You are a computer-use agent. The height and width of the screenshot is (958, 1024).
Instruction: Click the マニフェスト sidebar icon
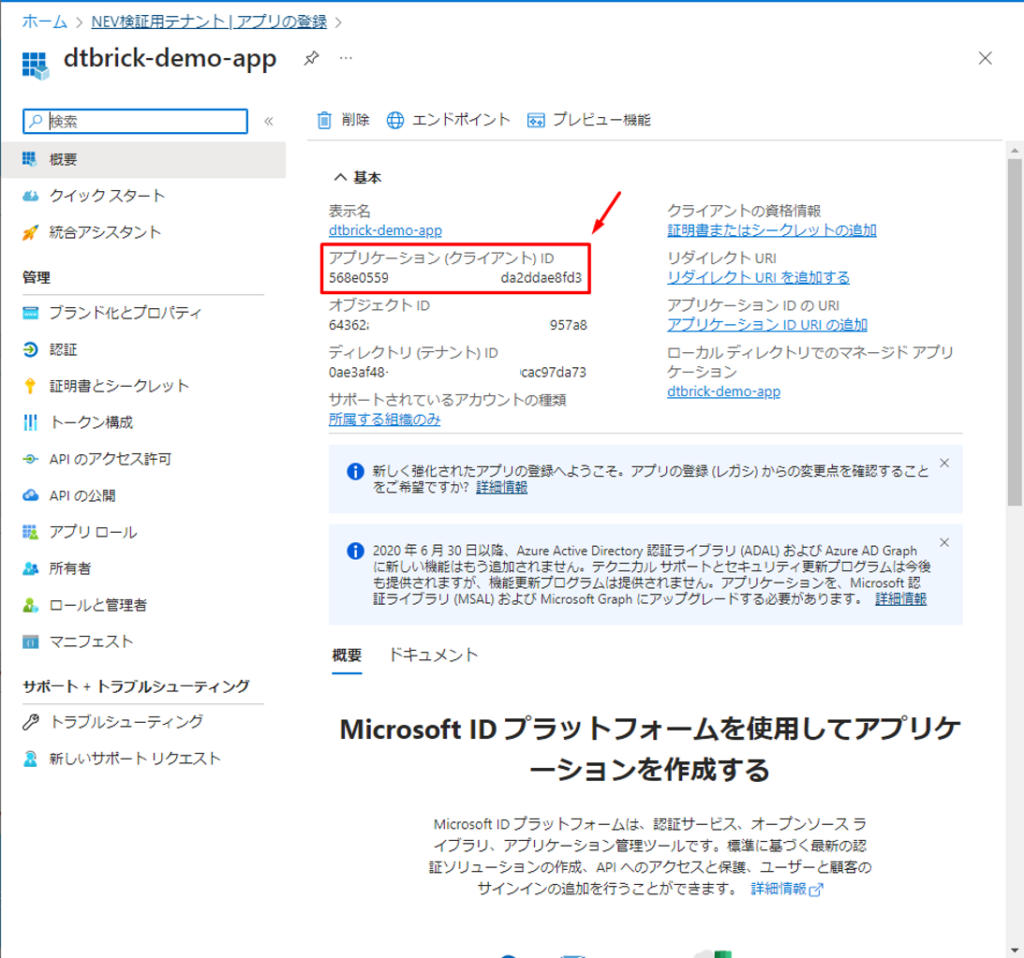30,642
